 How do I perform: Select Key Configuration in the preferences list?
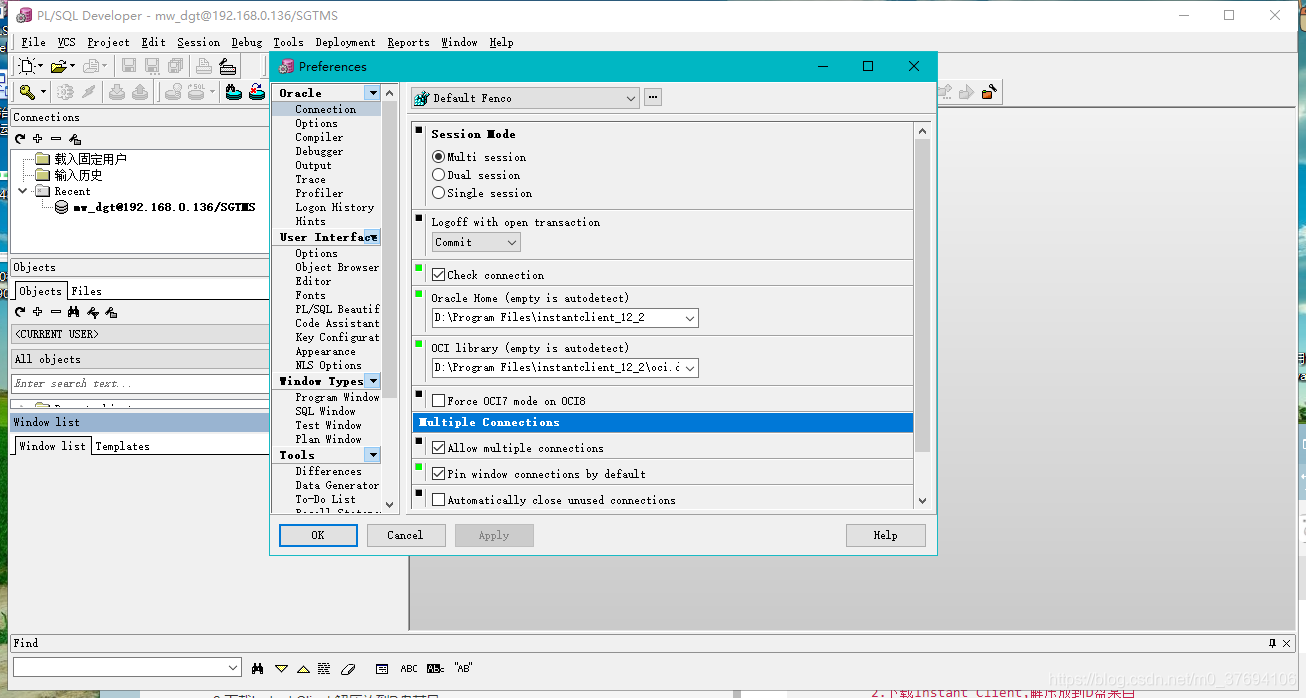tap(337, 337)
